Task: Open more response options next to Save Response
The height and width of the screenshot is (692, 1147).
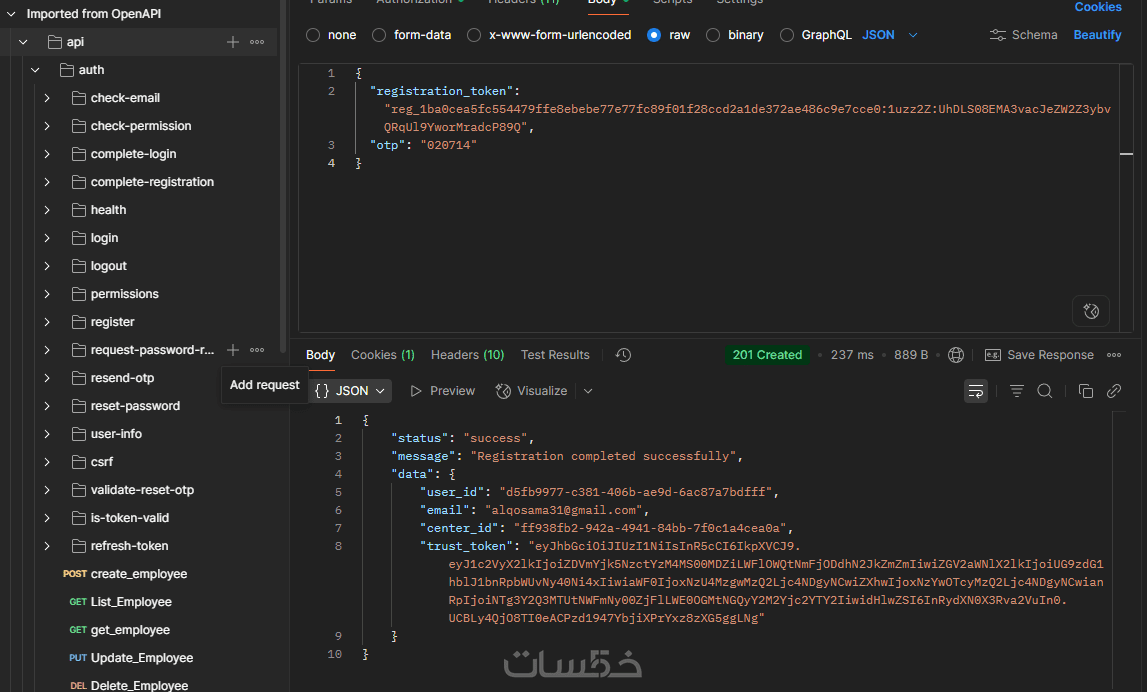Action: [x=1113, y=355]
